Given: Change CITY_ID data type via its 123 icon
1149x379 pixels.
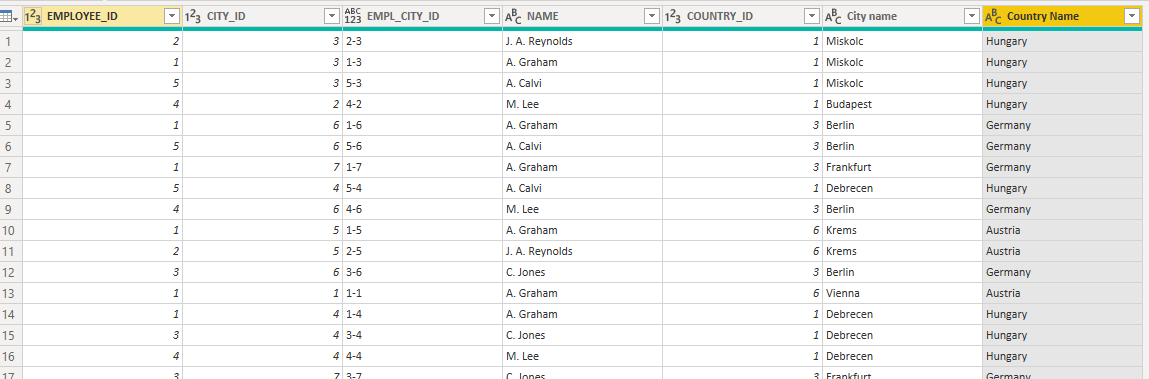Looking at the screenshot, I should point(193,15).
